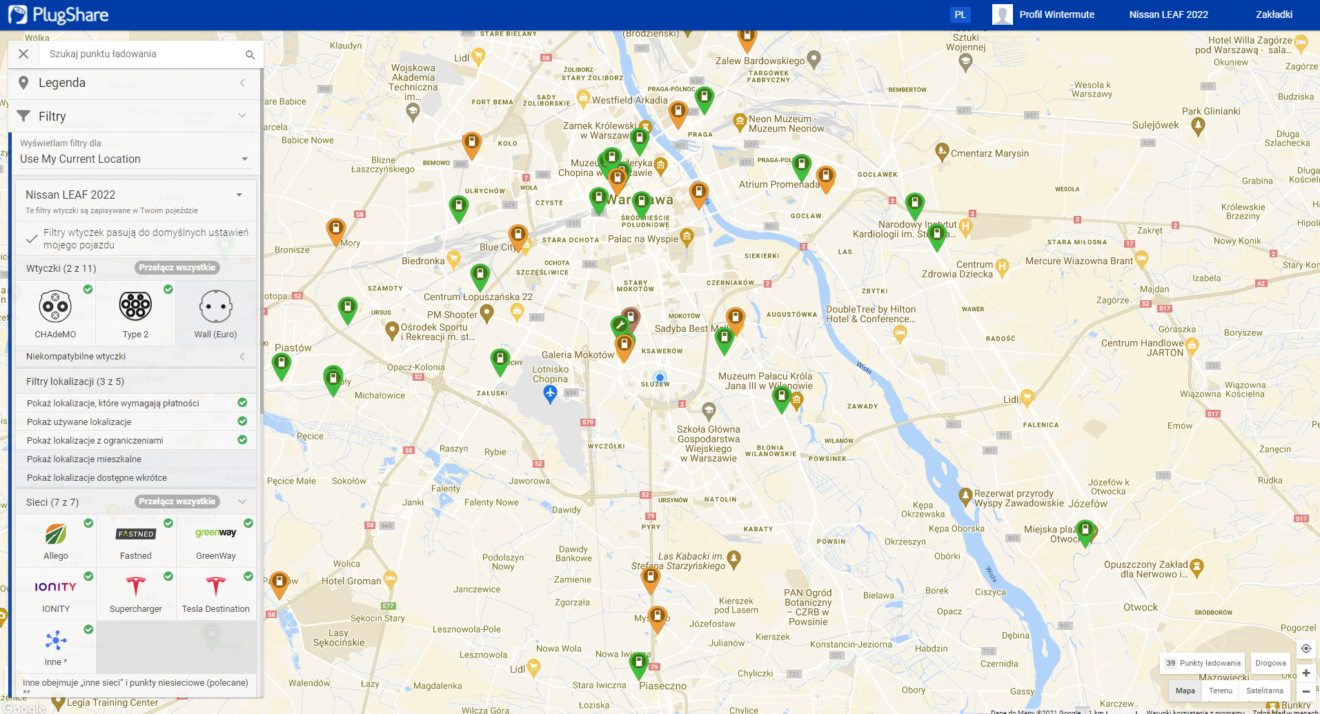Toggle locations requiring payment filter

135,403
